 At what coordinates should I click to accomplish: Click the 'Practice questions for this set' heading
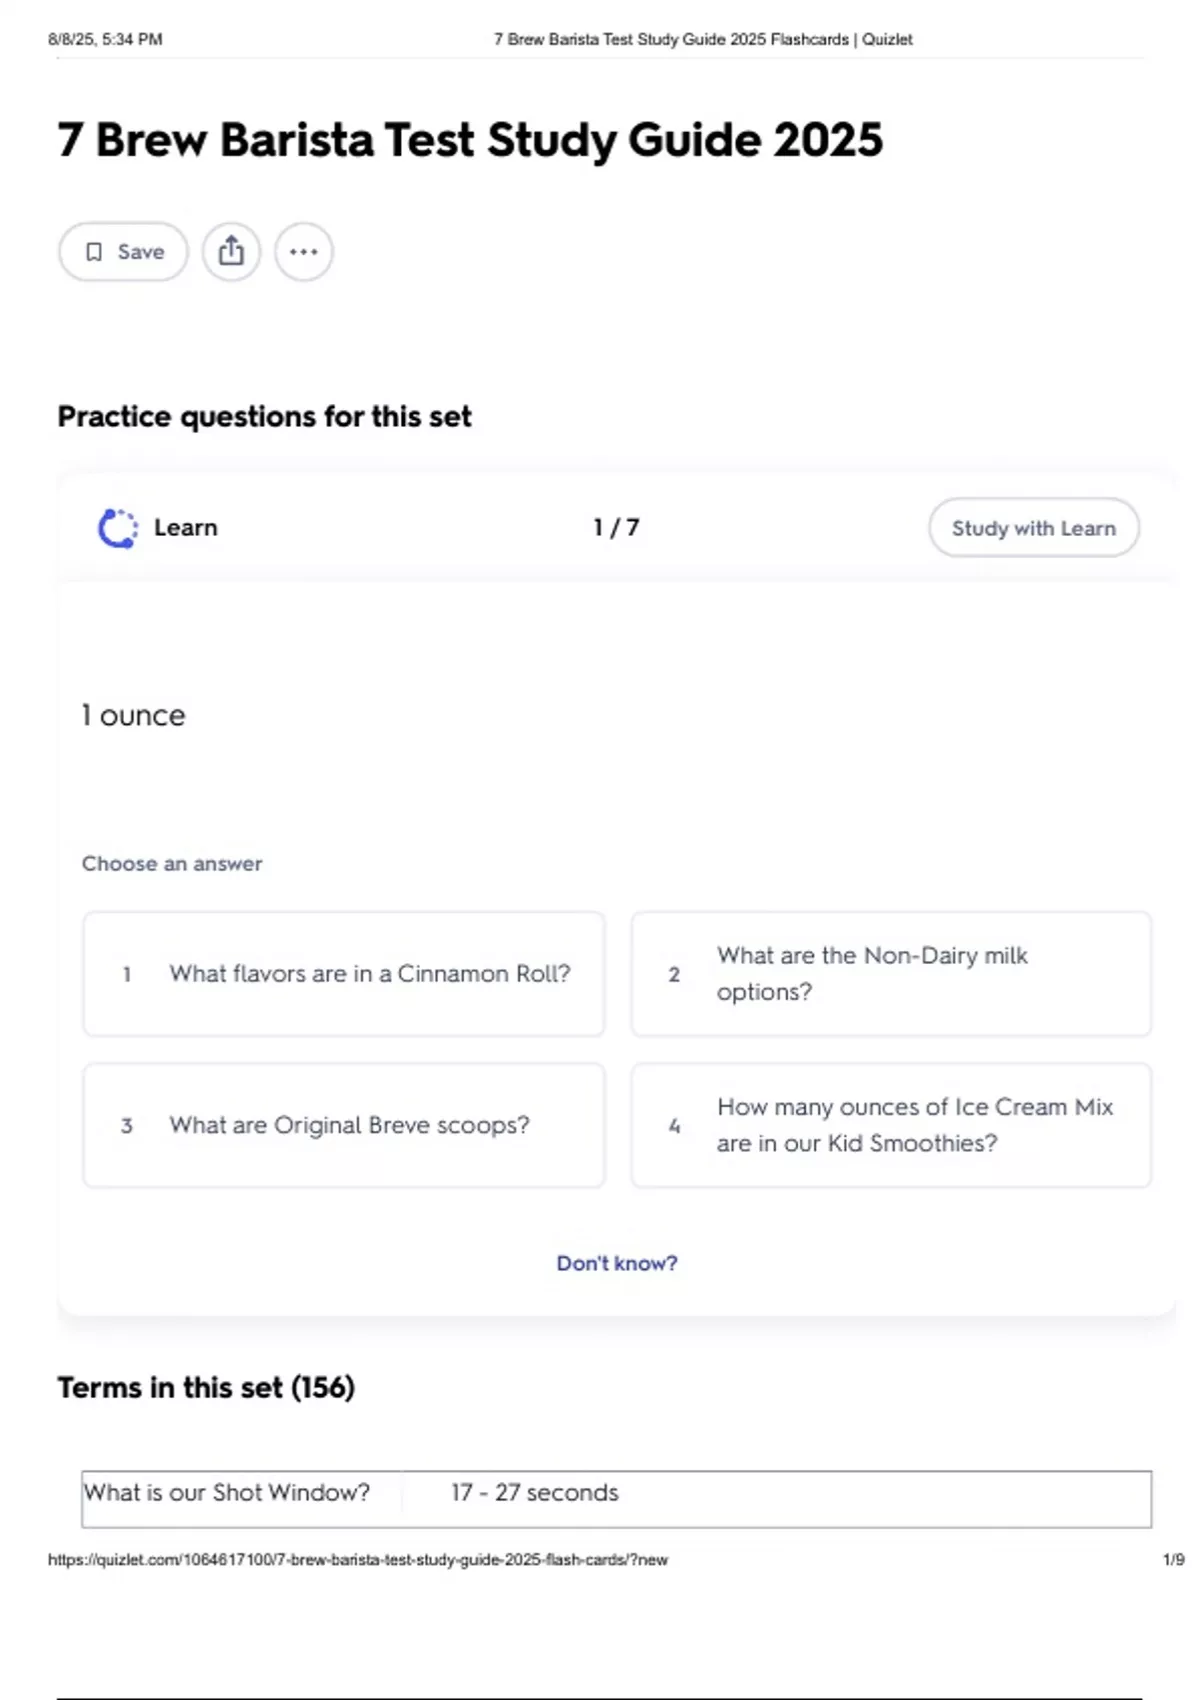264,417
